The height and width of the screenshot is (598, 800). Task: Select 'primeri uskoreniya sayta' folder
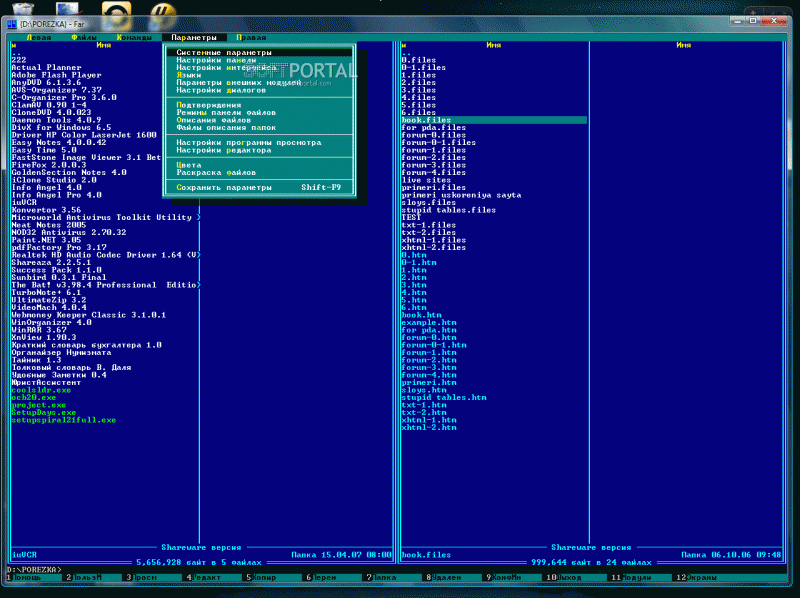click(461, 195)
